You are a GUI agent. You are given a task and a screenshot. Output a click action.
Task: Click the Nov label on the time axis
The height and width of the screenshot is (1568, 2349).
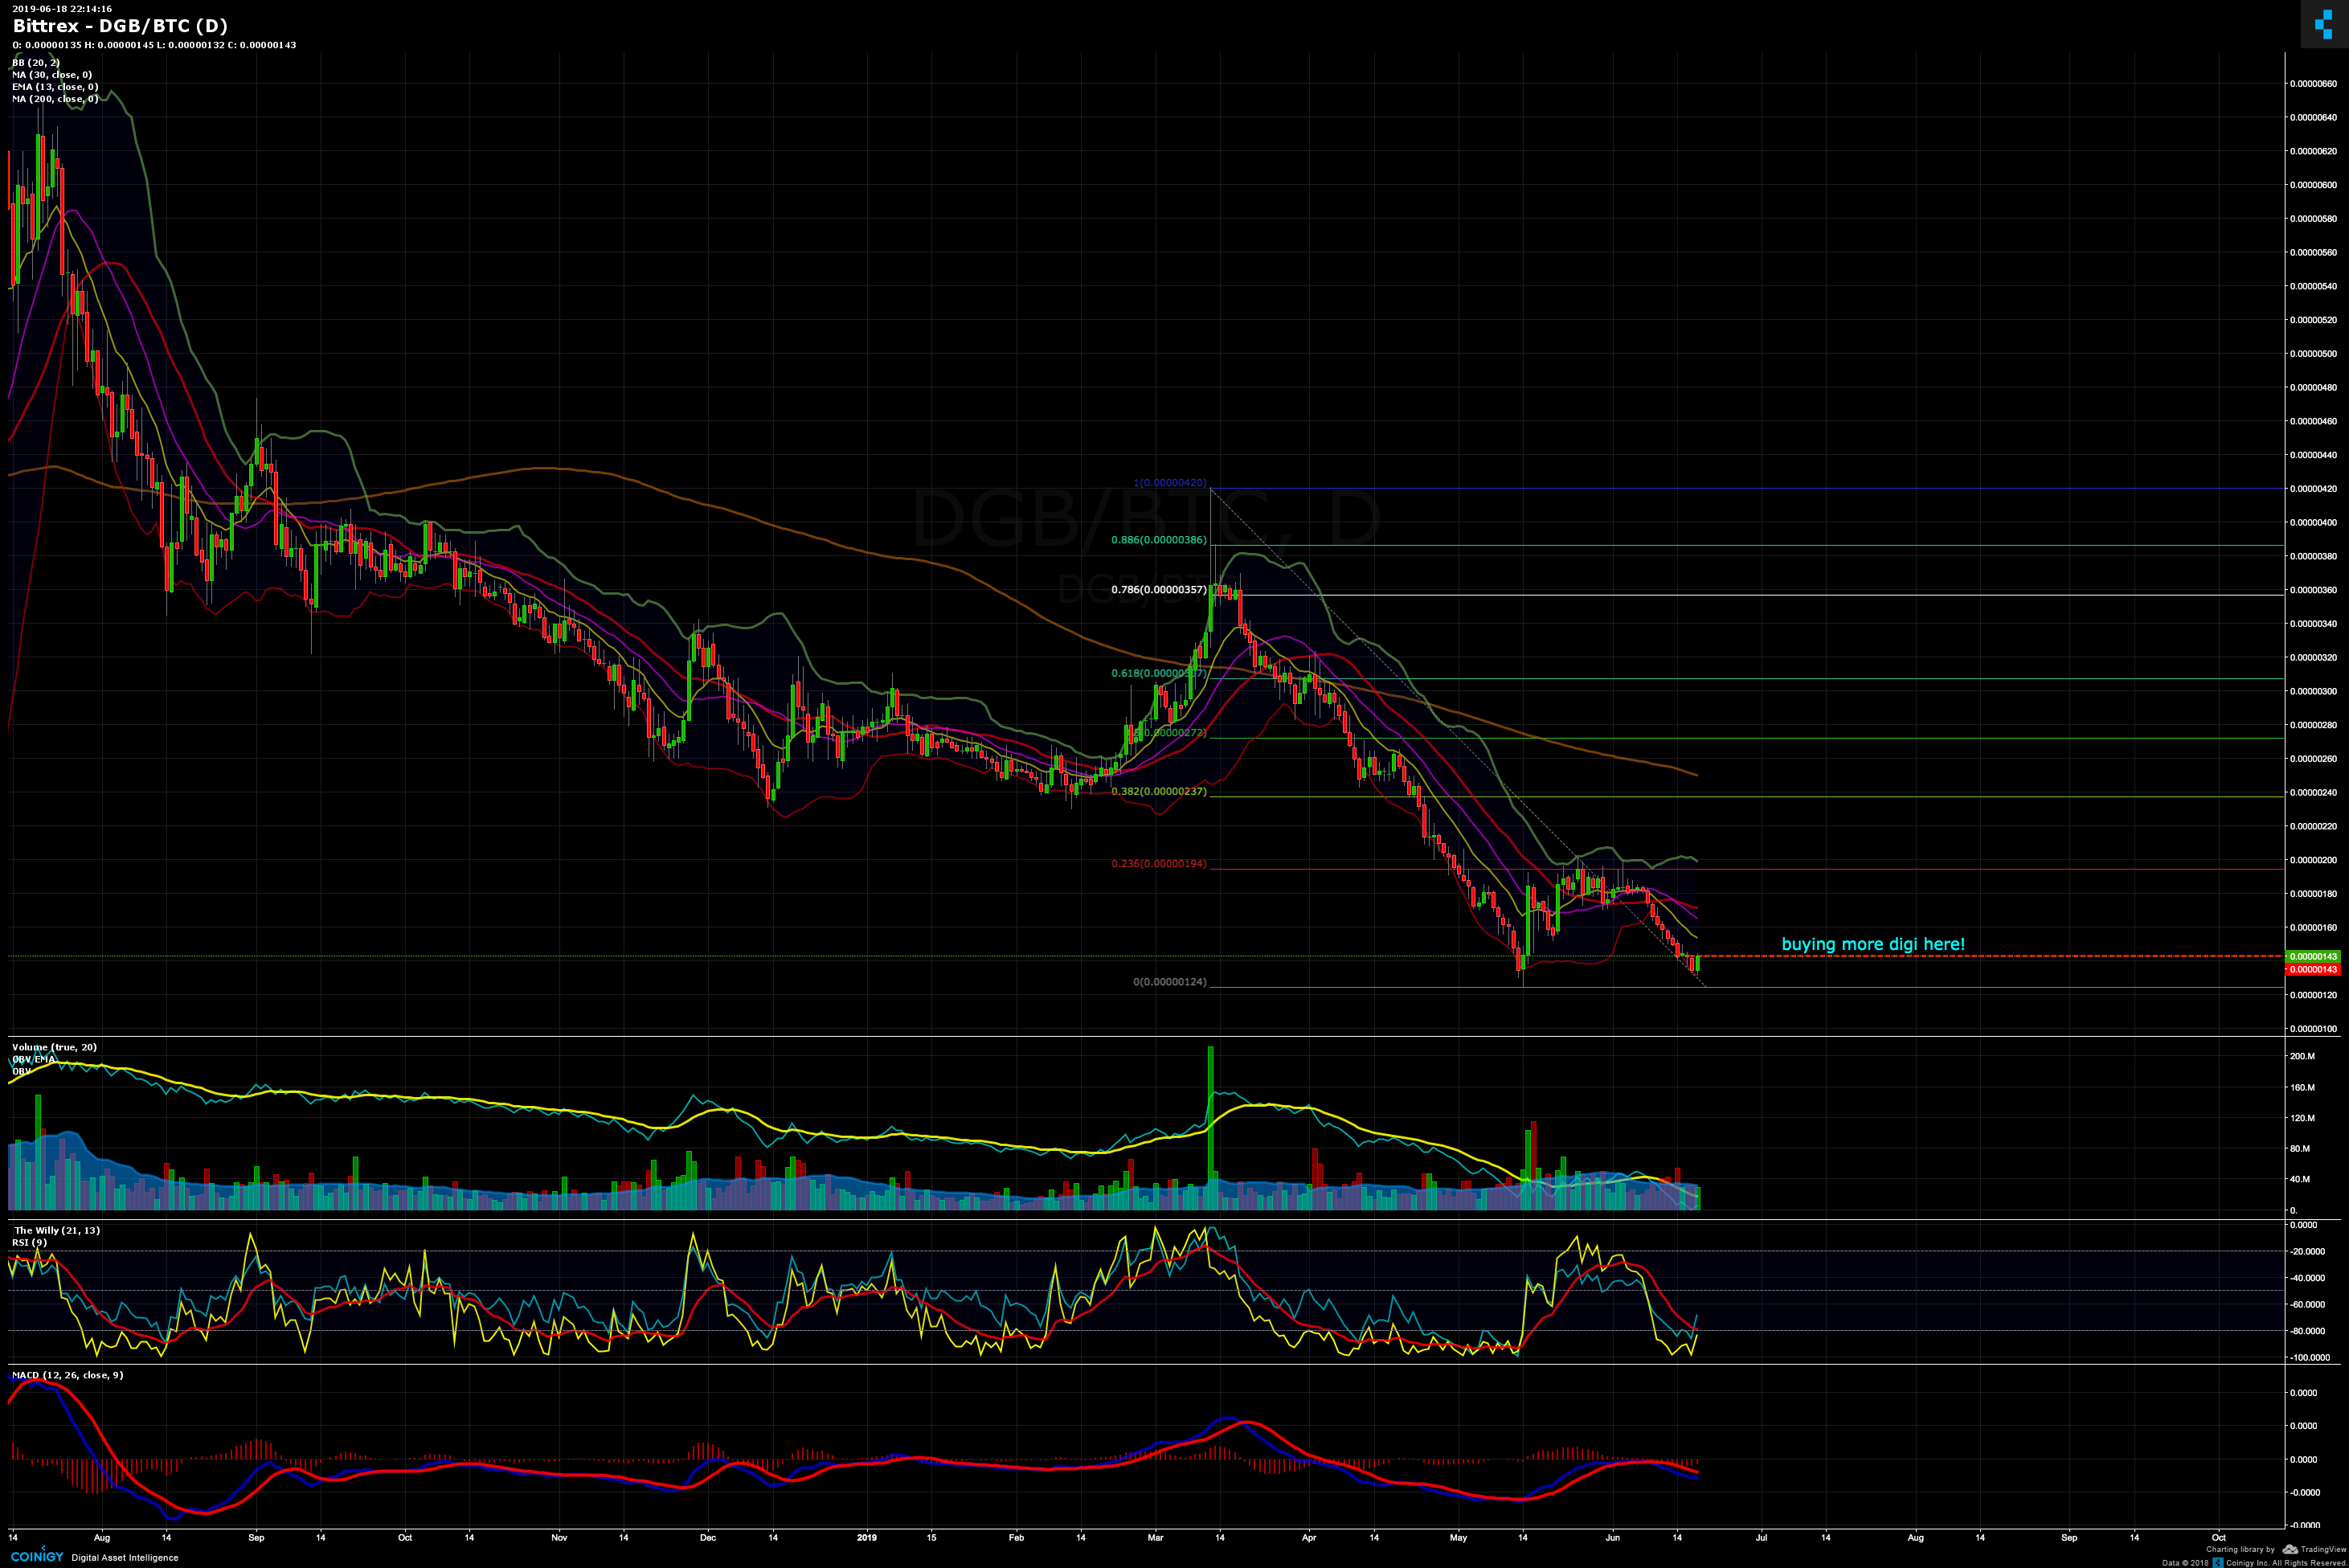pos(559,1538)
